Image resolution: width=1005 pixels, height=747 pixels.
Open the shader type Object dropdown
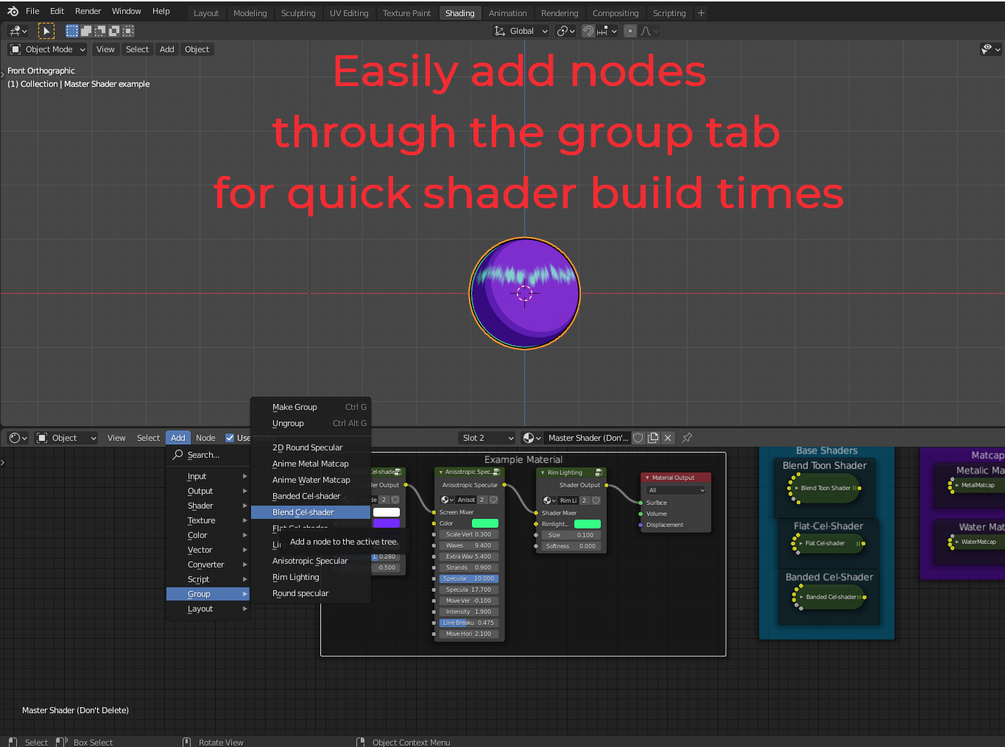[x=67, y=438]
